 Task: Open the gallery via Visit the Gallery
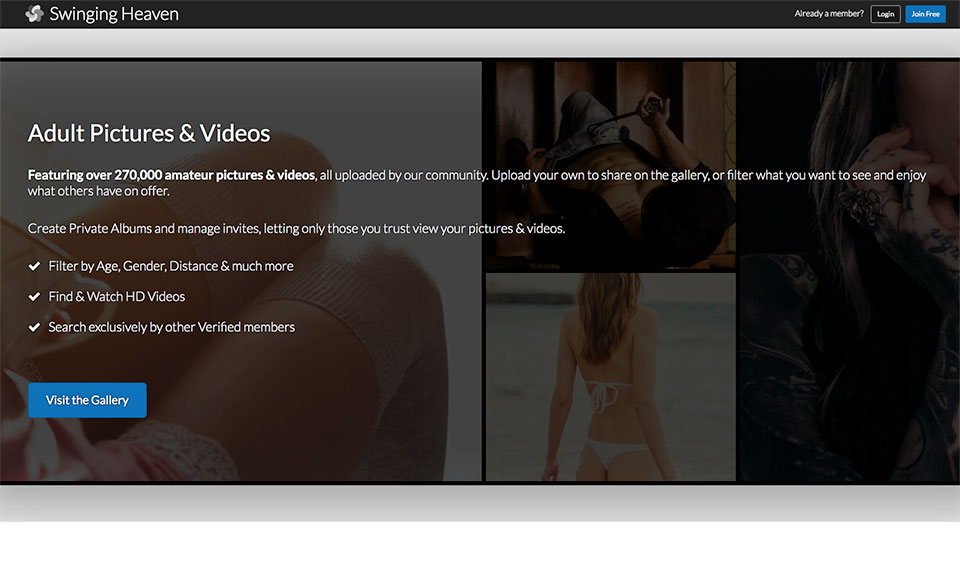click(87, 400)
